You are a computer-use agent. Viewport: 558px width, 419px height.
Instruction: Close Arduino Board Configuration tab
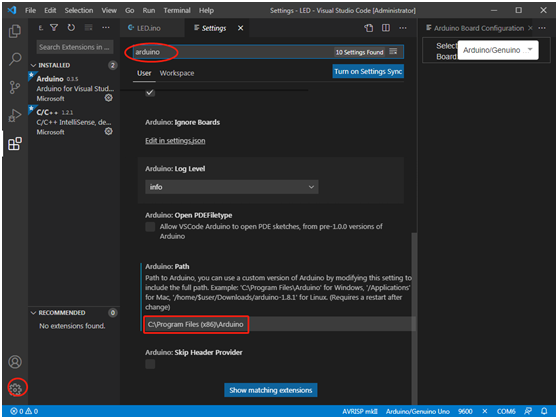(x=530, y=28)
